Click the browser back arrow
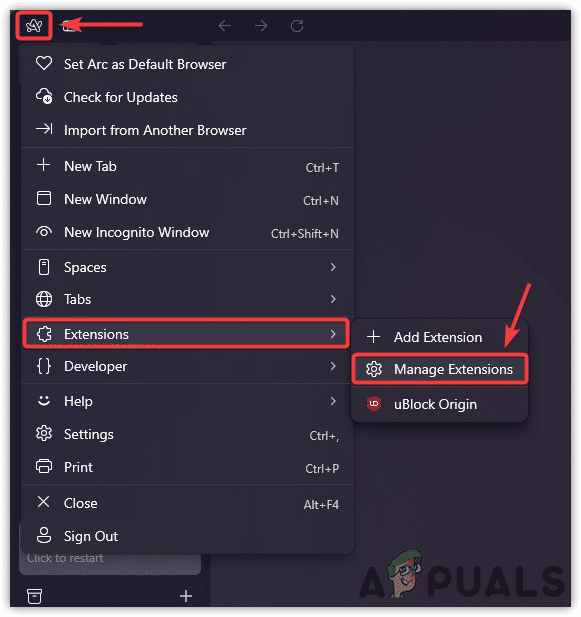The width and height of the screenshot is (581, 617). (x=225, y=26)
